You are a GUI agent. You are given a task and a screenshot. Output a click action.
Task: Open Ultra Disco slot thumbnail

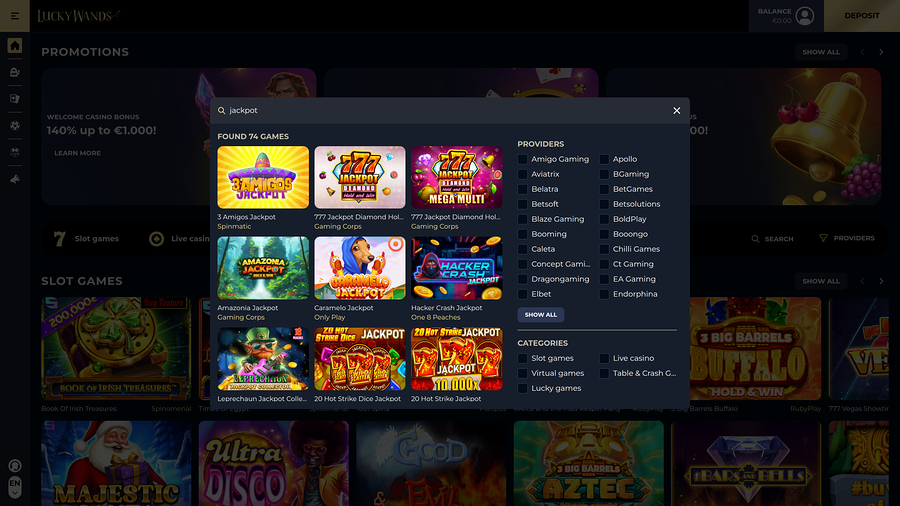274,464
